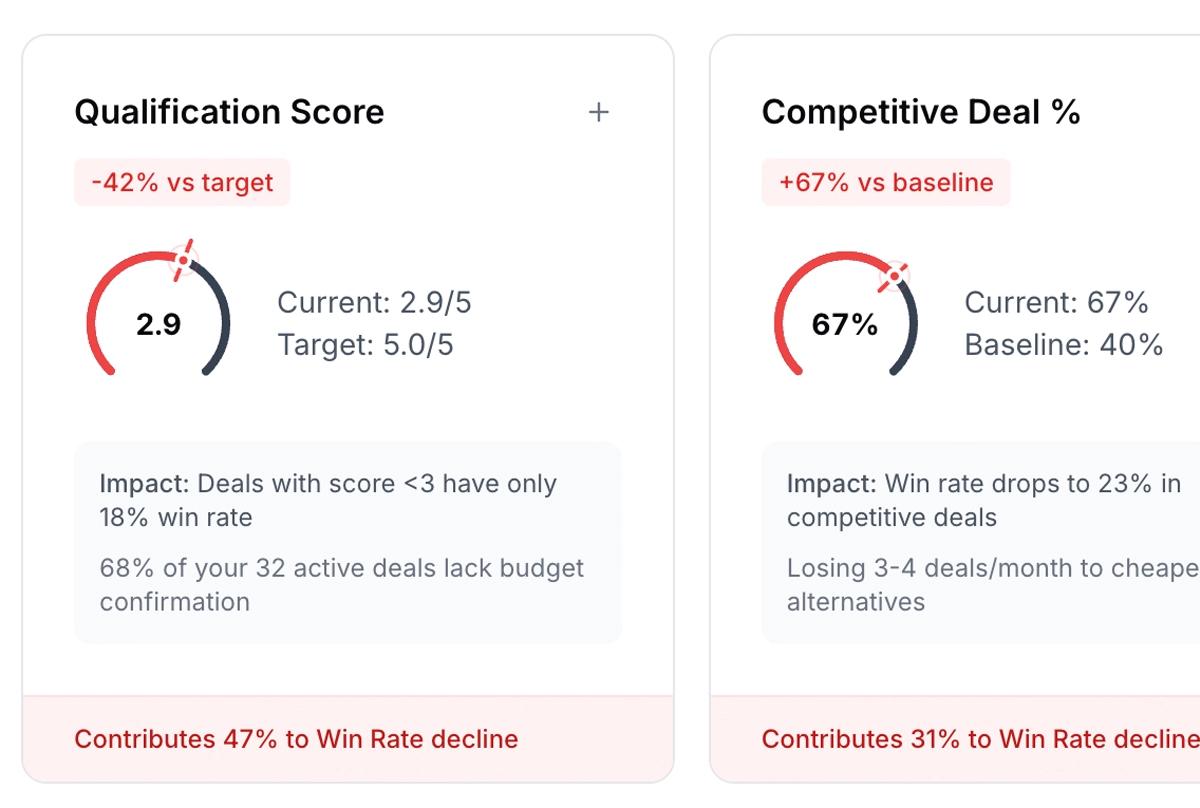Click the Current: 67% label
This screenshot has height=808, width=1200.
1056,302
